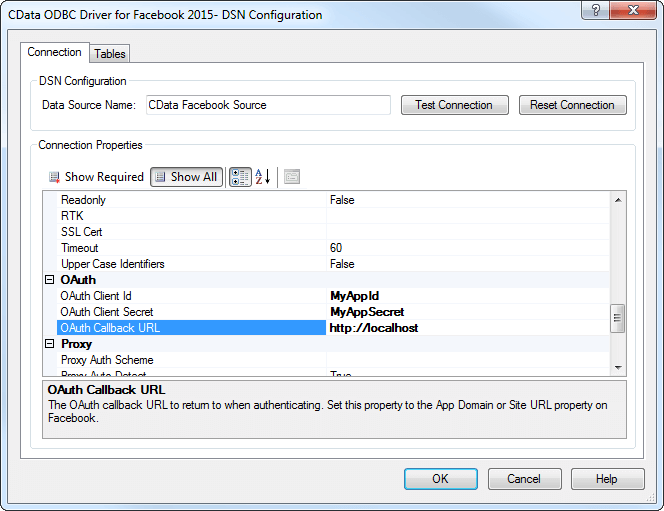This screenshot has height=511, width=664.
Task: Edit the Data Source Name field
Action: [268, 105]
